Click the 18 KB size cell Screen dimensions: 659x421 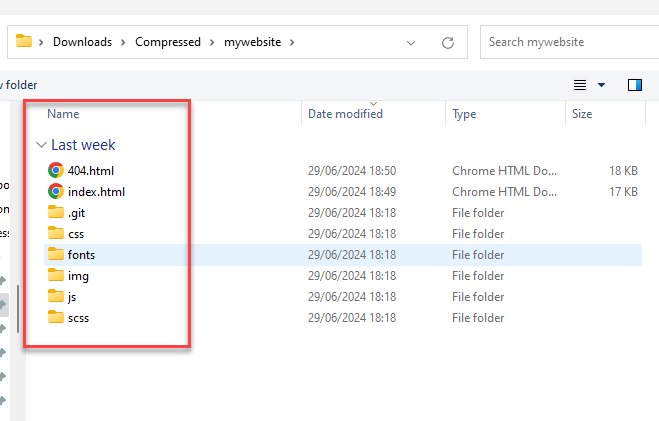(624, 171)
